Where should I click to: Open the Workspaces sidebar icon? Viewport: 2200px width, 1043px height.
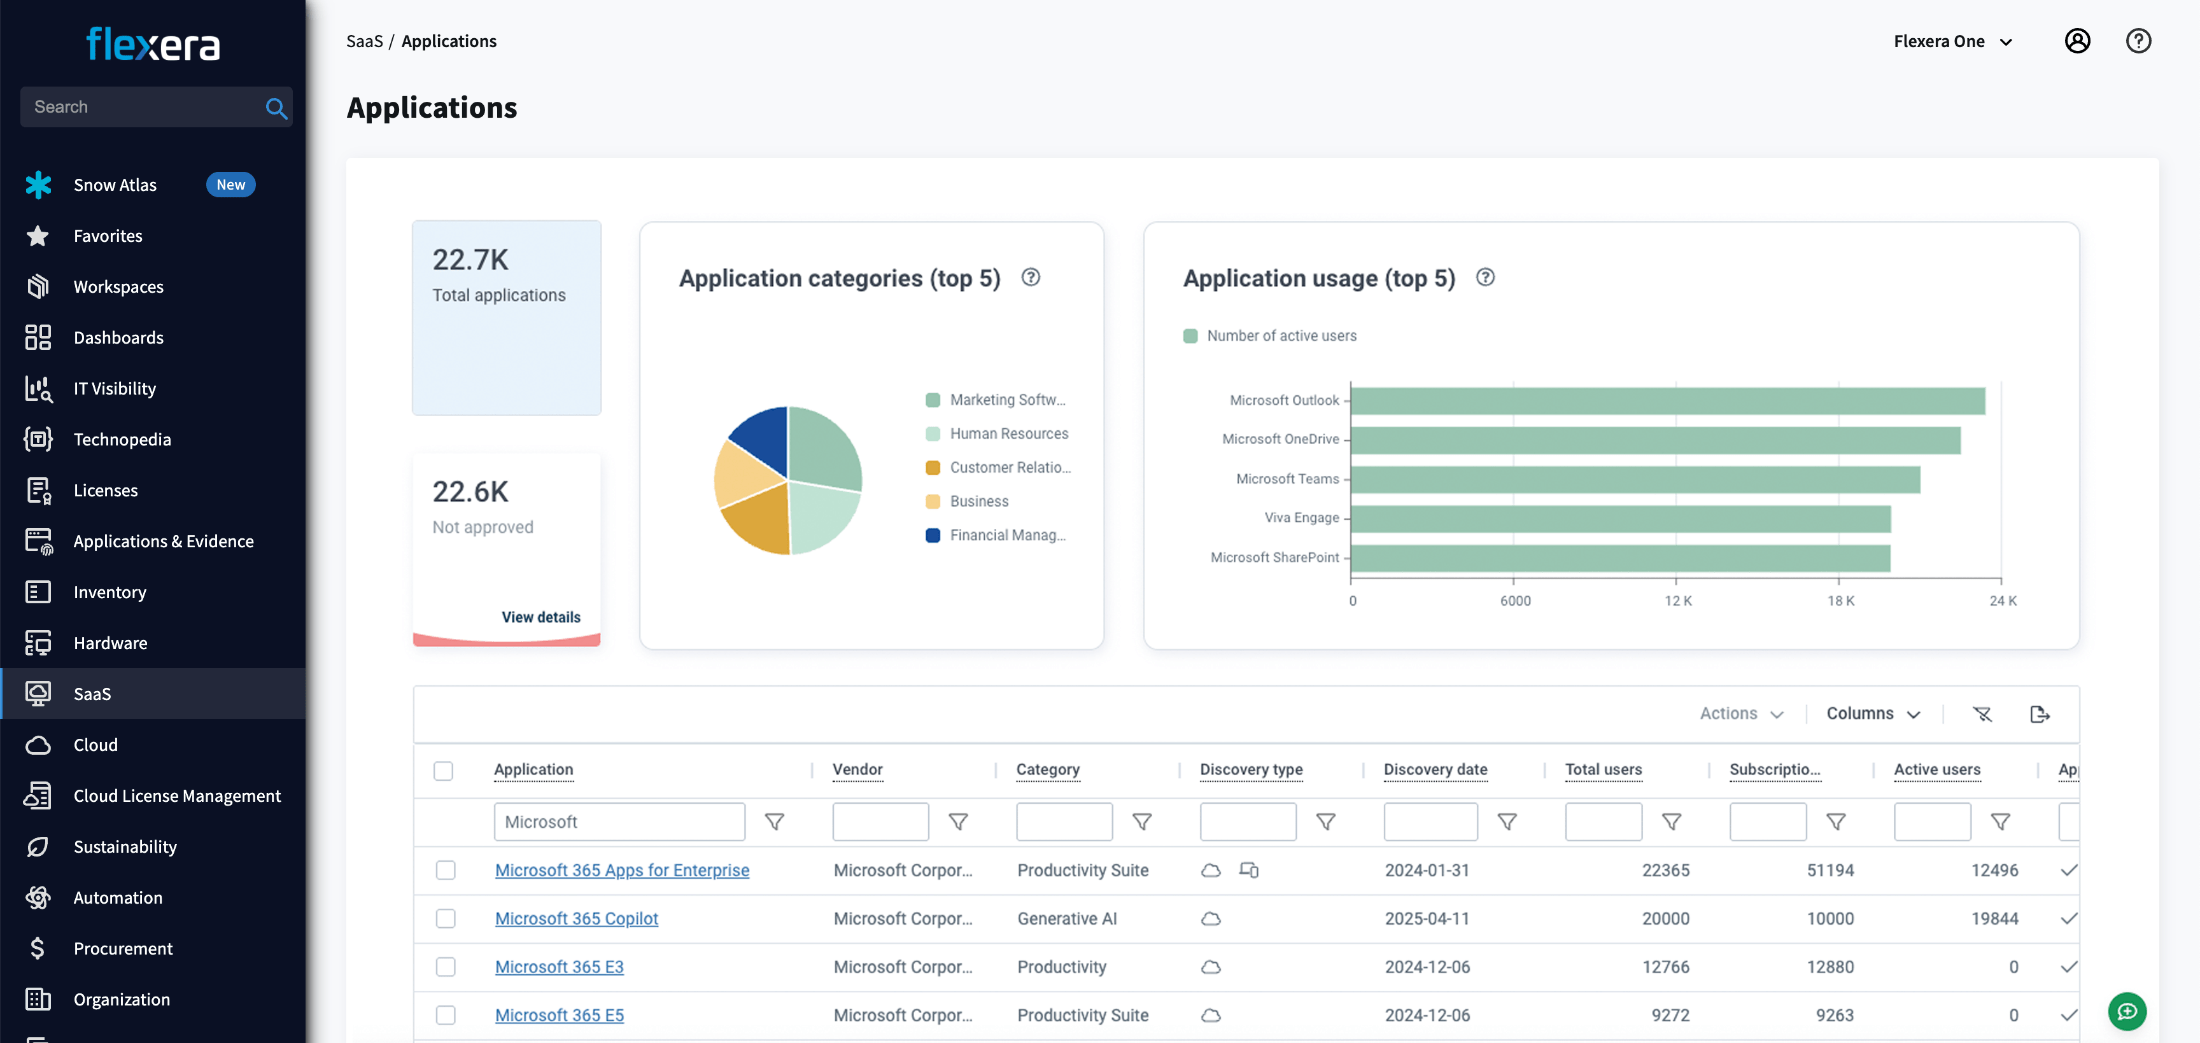pyautogui.click(x=38, y=287)
